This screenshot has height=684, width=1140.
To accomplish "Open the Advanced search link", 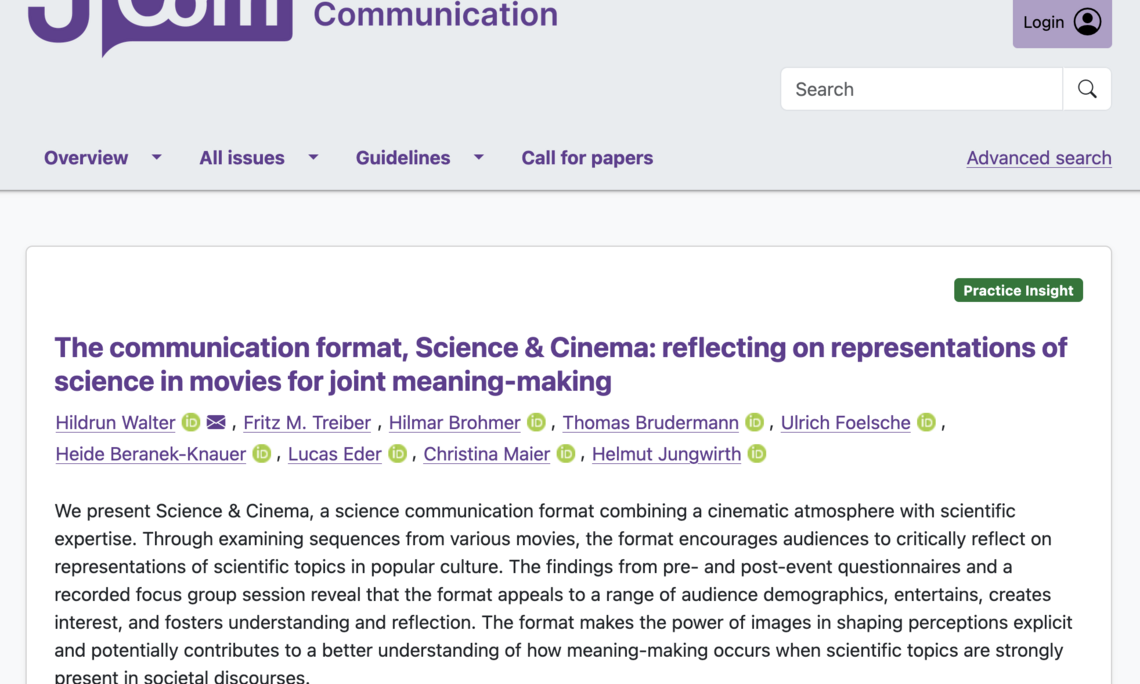I will click(1039, 158).
